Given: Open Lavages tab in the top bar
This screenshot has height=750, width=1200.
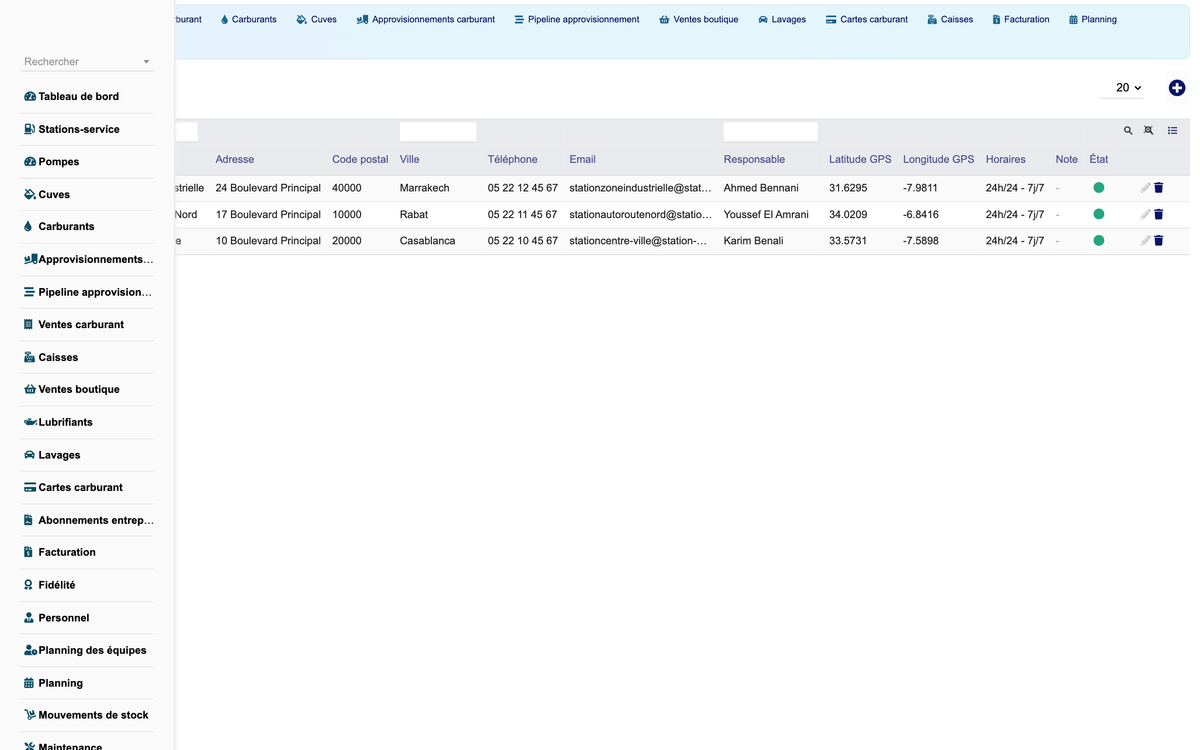Looking at the screenshot, I should (782, 19).
